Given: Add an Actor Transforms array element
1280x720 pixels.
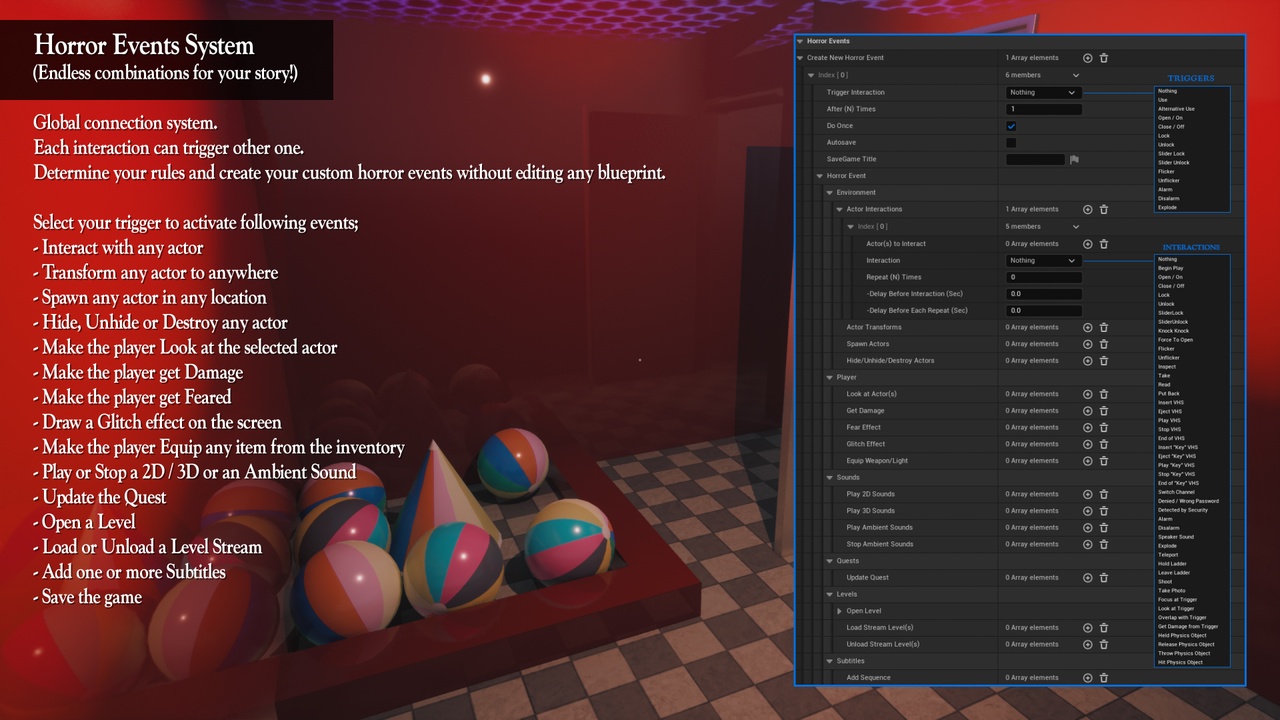Looking at the screenshot, I should (1088, 327).
